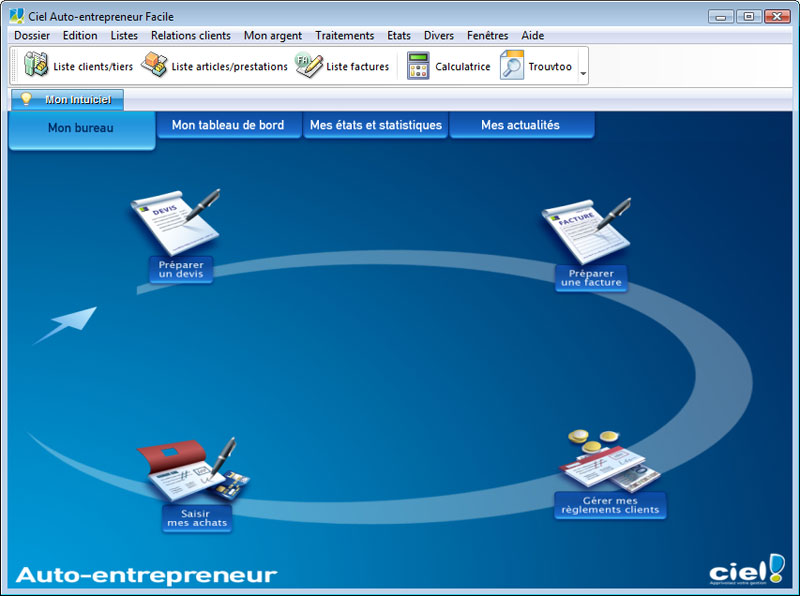Click the Mon Intuiciel lightbulb icon
The width and height of the screenshot is (800, 596).
pyautogui.click(x=26, y=98)
